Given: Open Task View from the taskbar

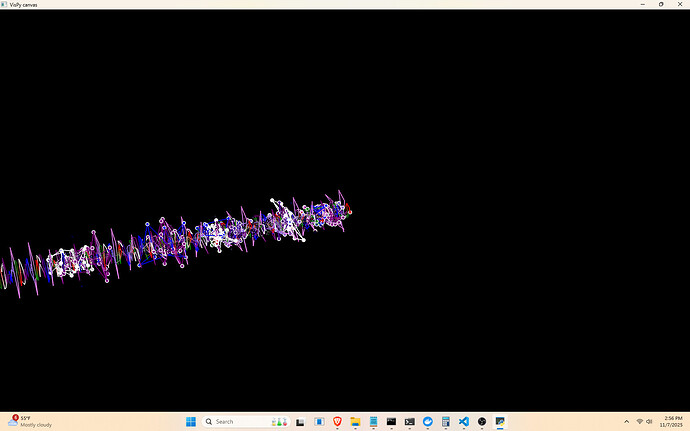Looking at the screenshot, I should pyautogui.click(x=300, y=422).
